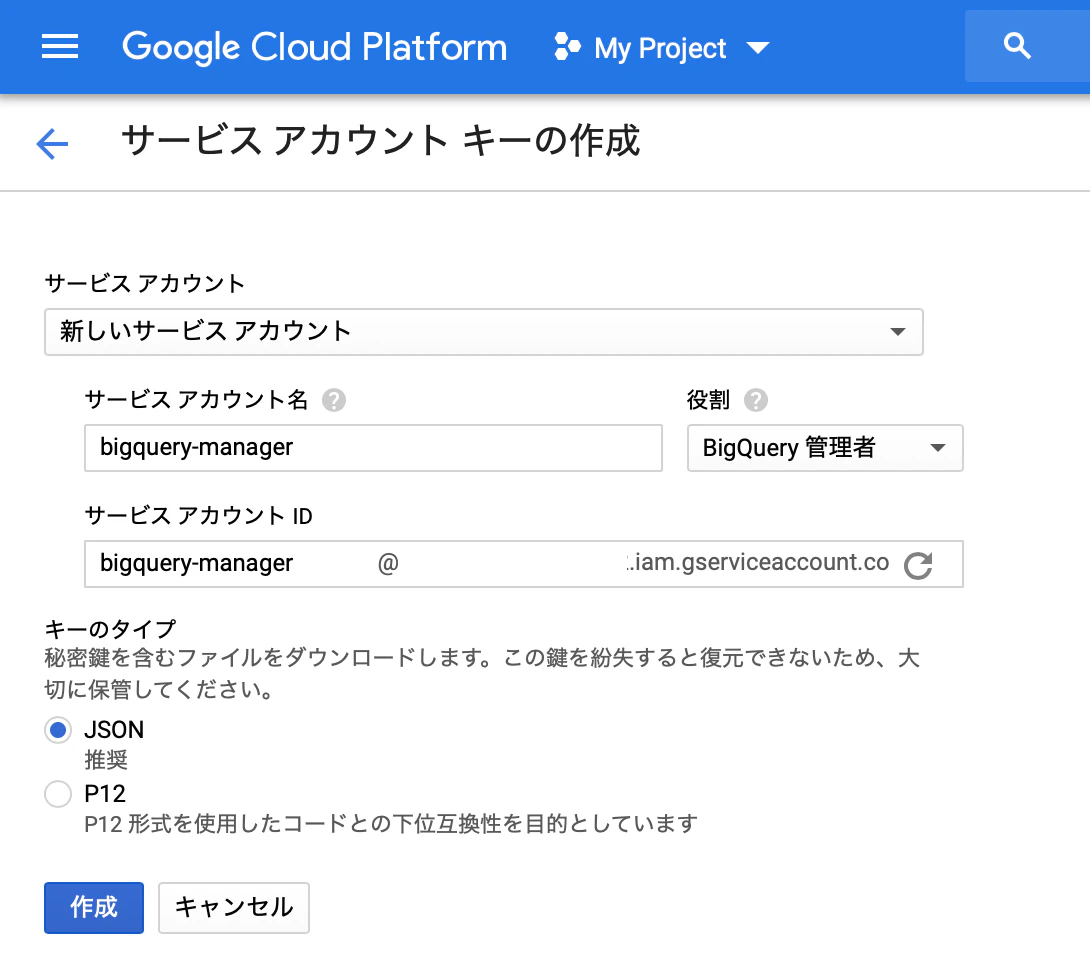
Task: Click the キーのタイプ label
Action: point(111,629)
